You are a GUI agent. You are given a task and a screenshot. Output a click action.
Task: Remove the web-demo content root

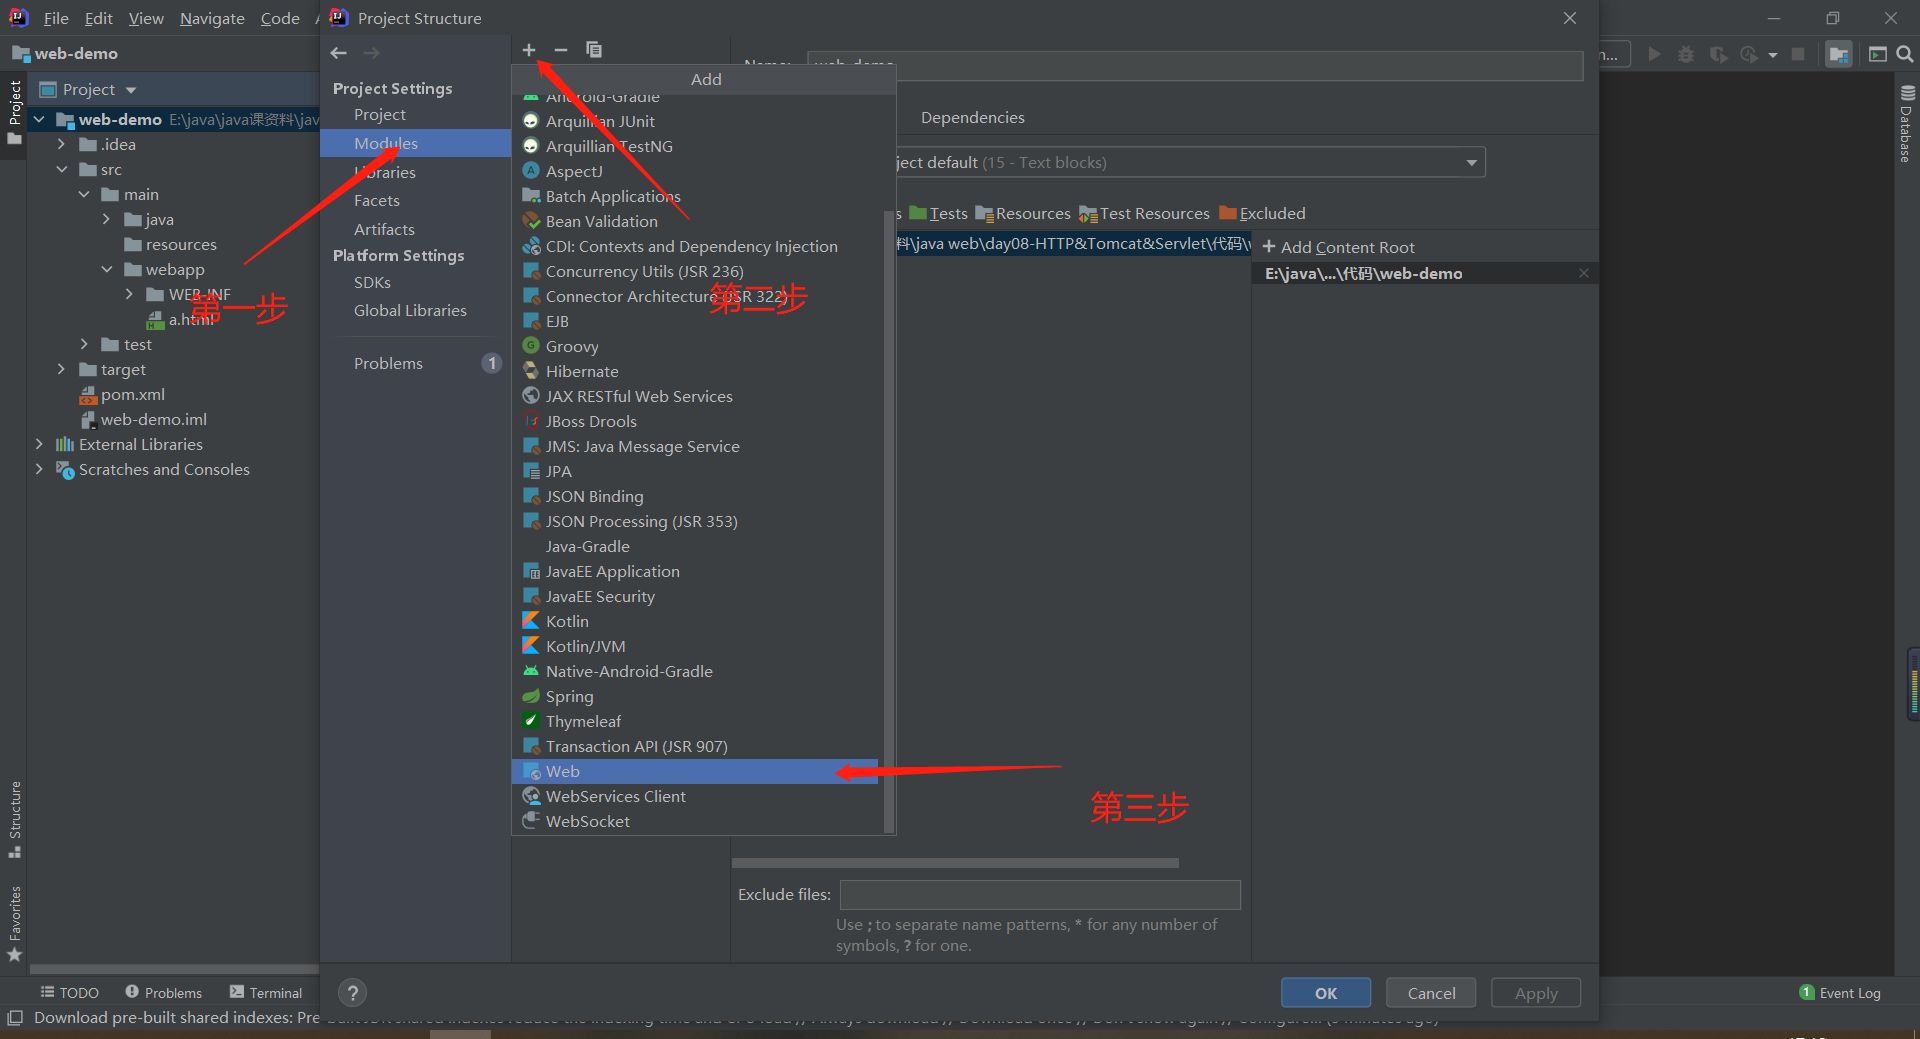click(1584, 273)
